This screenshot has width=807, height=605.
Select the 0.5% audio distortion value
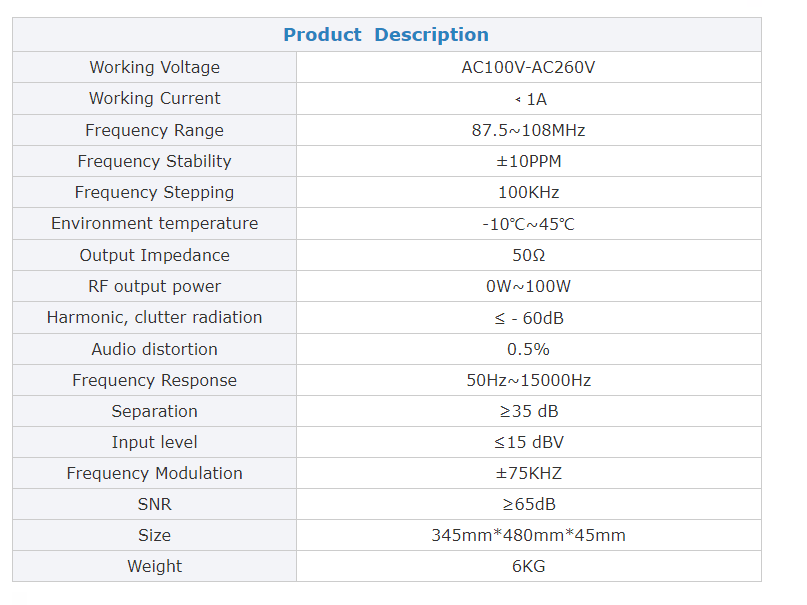528,349
